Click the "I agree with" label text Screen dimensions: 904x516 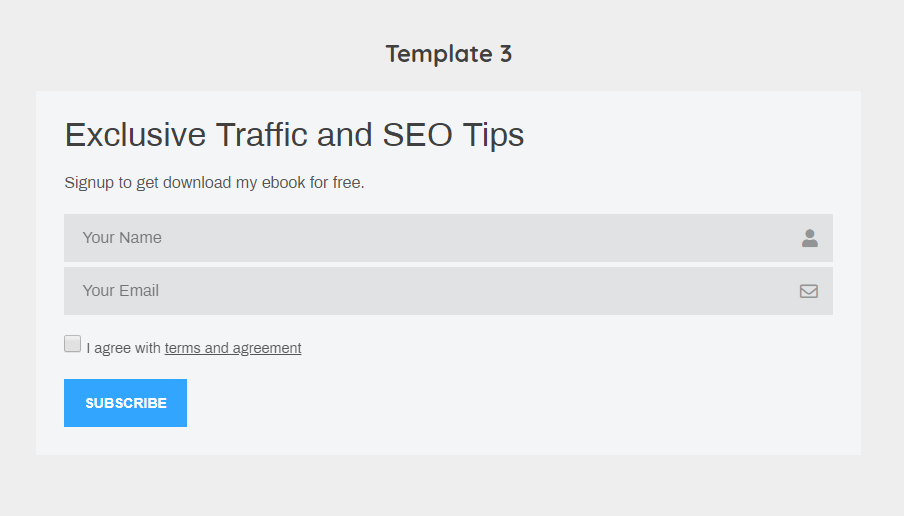(x=123, y=348)
